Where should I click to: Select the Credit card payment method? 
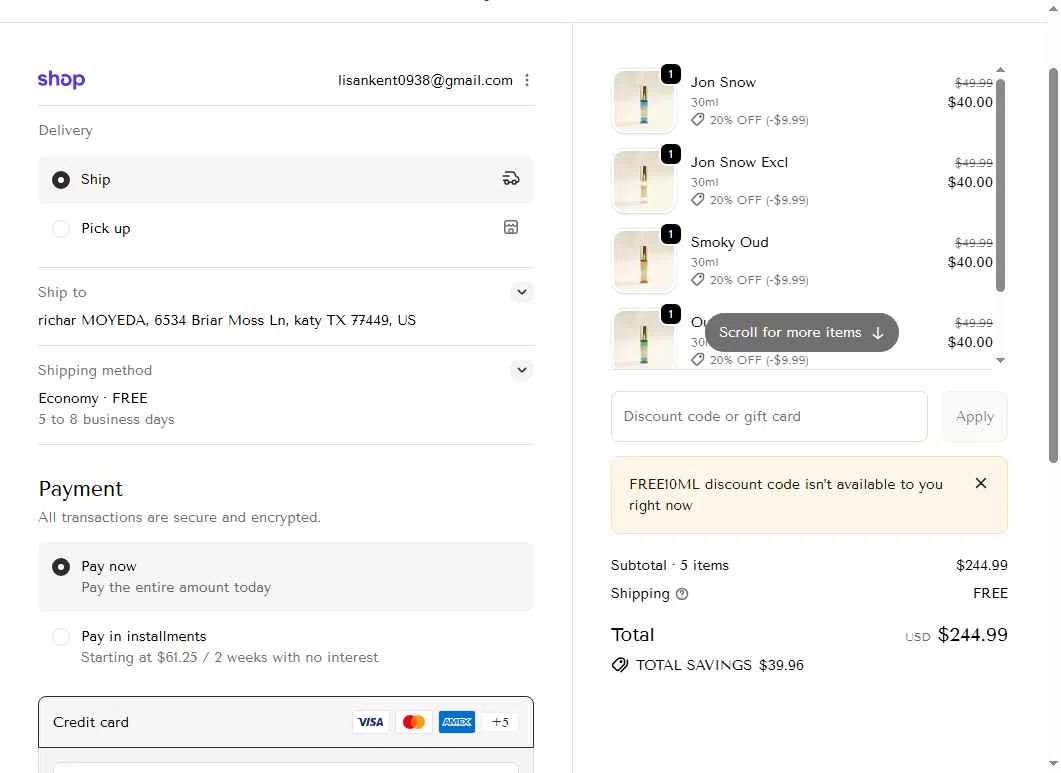click(x=286, y=722)
